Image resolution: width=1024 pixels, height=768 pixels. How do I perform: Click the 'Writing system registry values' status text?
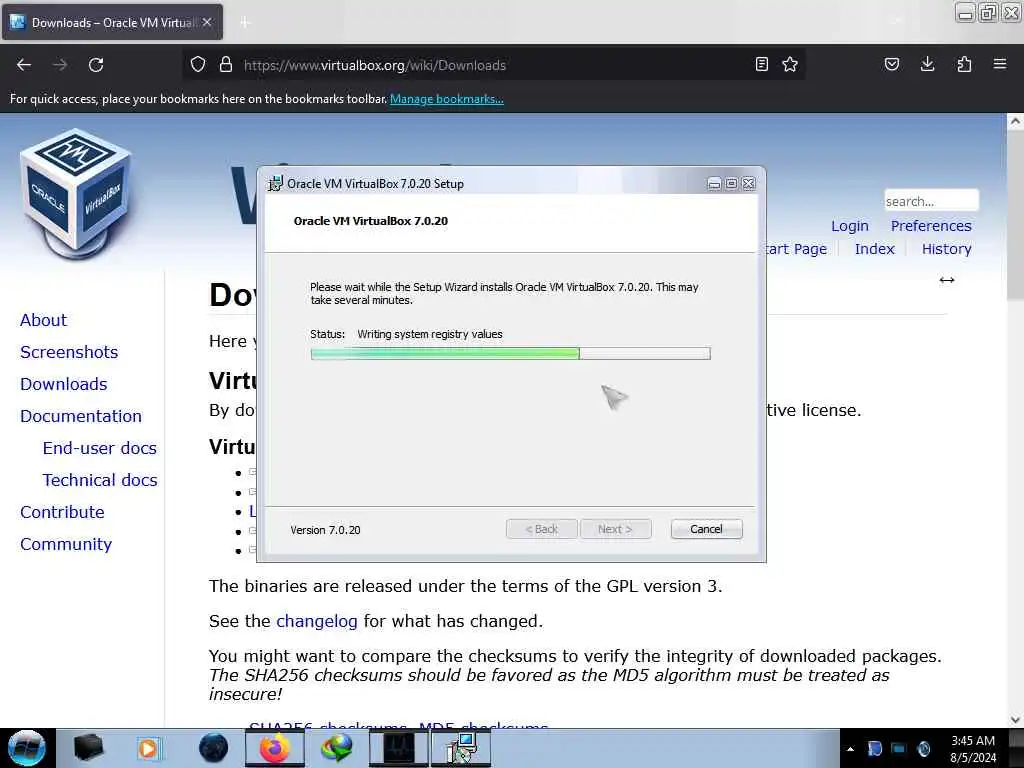pyautogui.click(x=430, y=334)
